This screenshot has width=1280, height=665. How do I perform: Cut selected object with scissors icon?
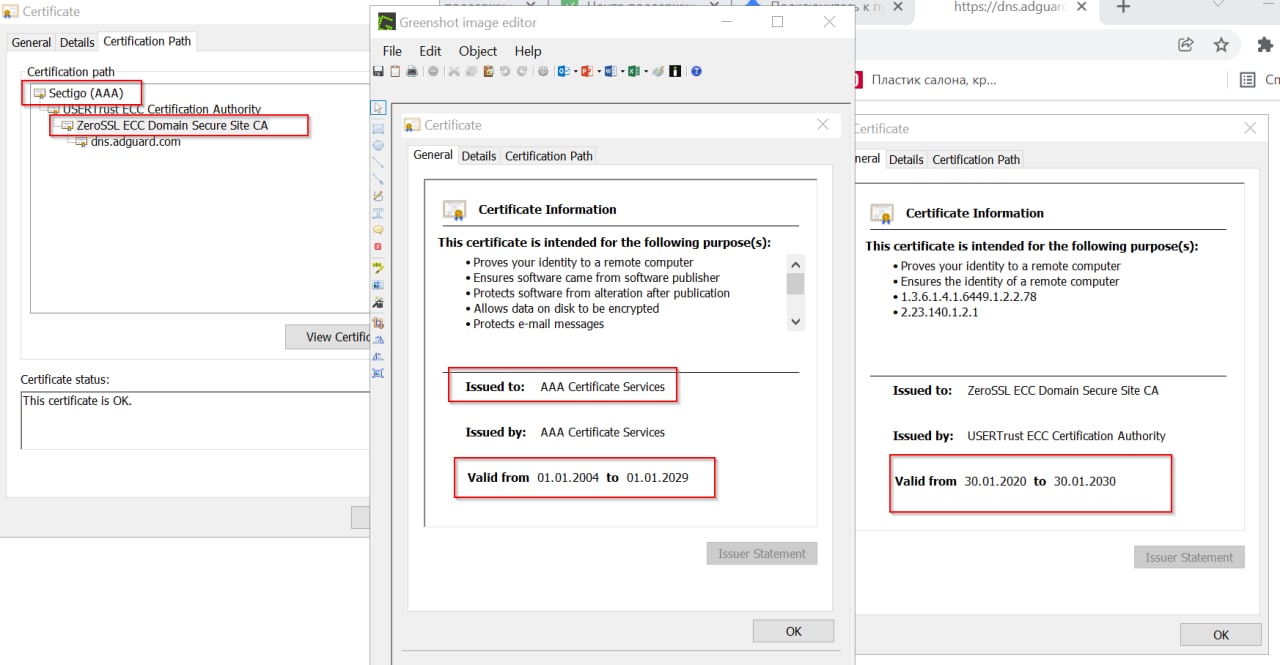pyautogui.click(x=454, y=71)
